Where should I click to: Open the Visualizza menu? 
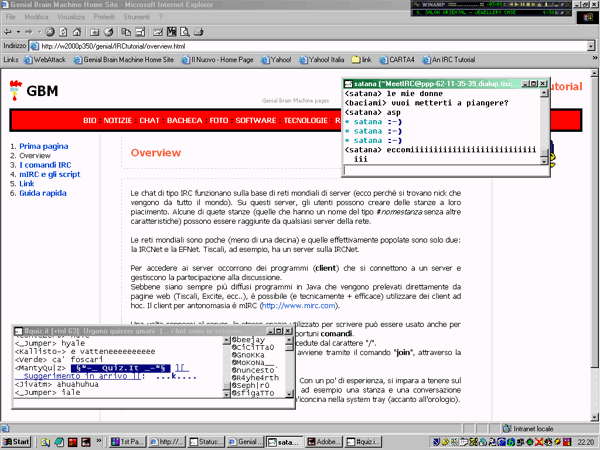click(x=71, y=17)
